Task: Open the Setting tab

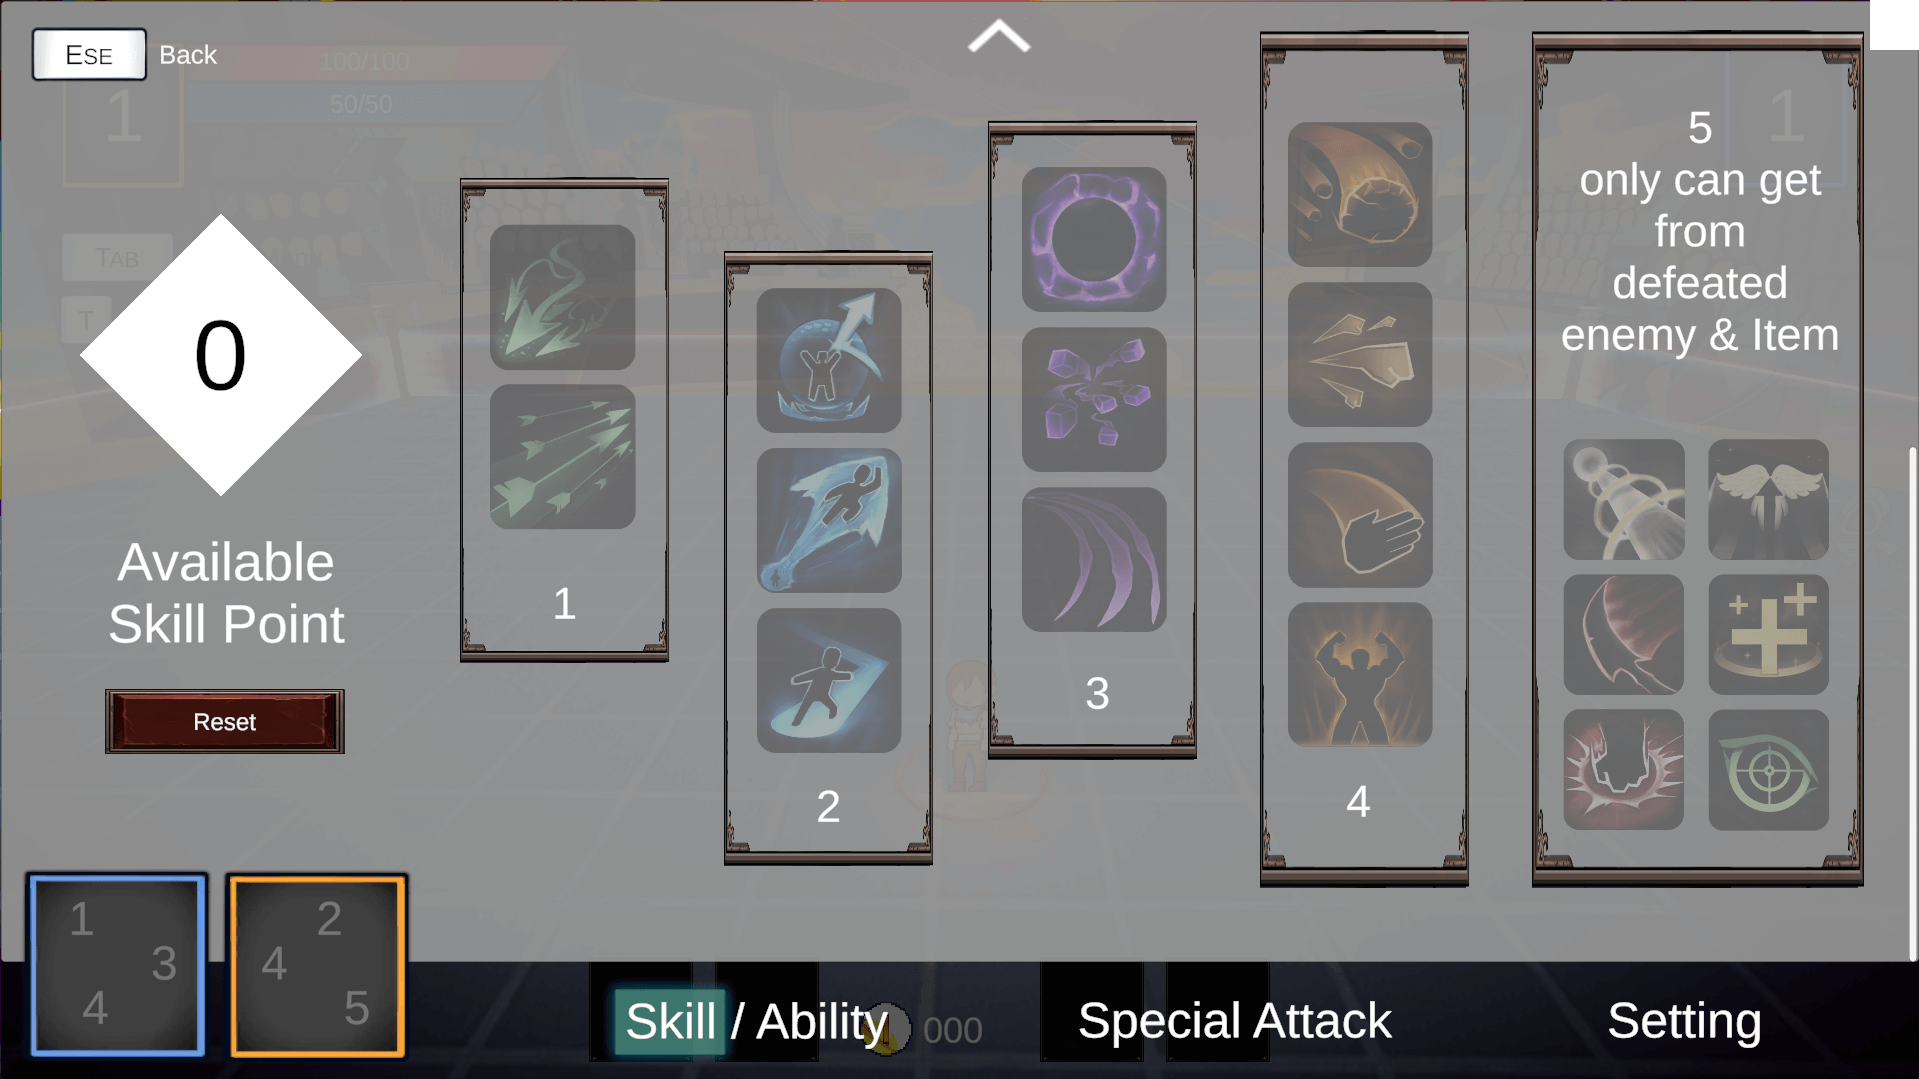Action: click(x=1684, y=1021)
